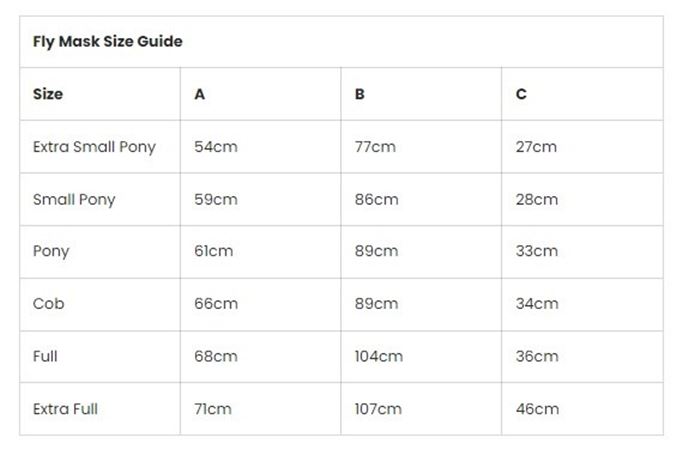Select the 77cm cell
The image size is (682, 455).
point(375,147)
